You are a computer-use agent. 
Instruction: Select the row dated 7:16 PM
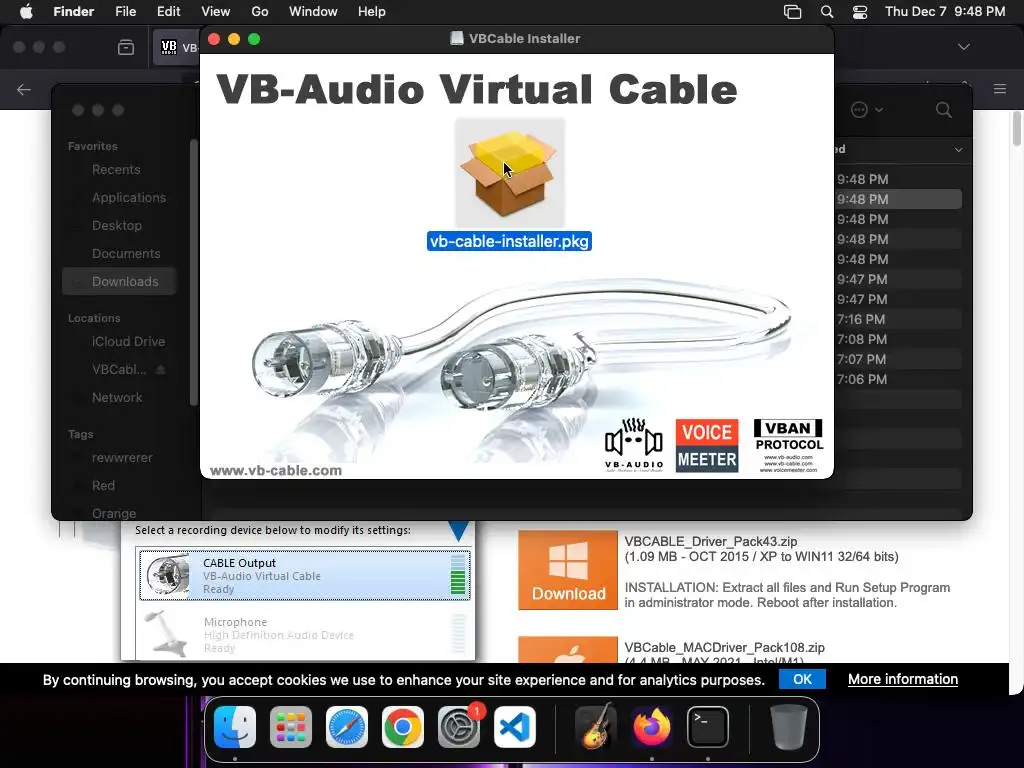(x=898, y=319)
